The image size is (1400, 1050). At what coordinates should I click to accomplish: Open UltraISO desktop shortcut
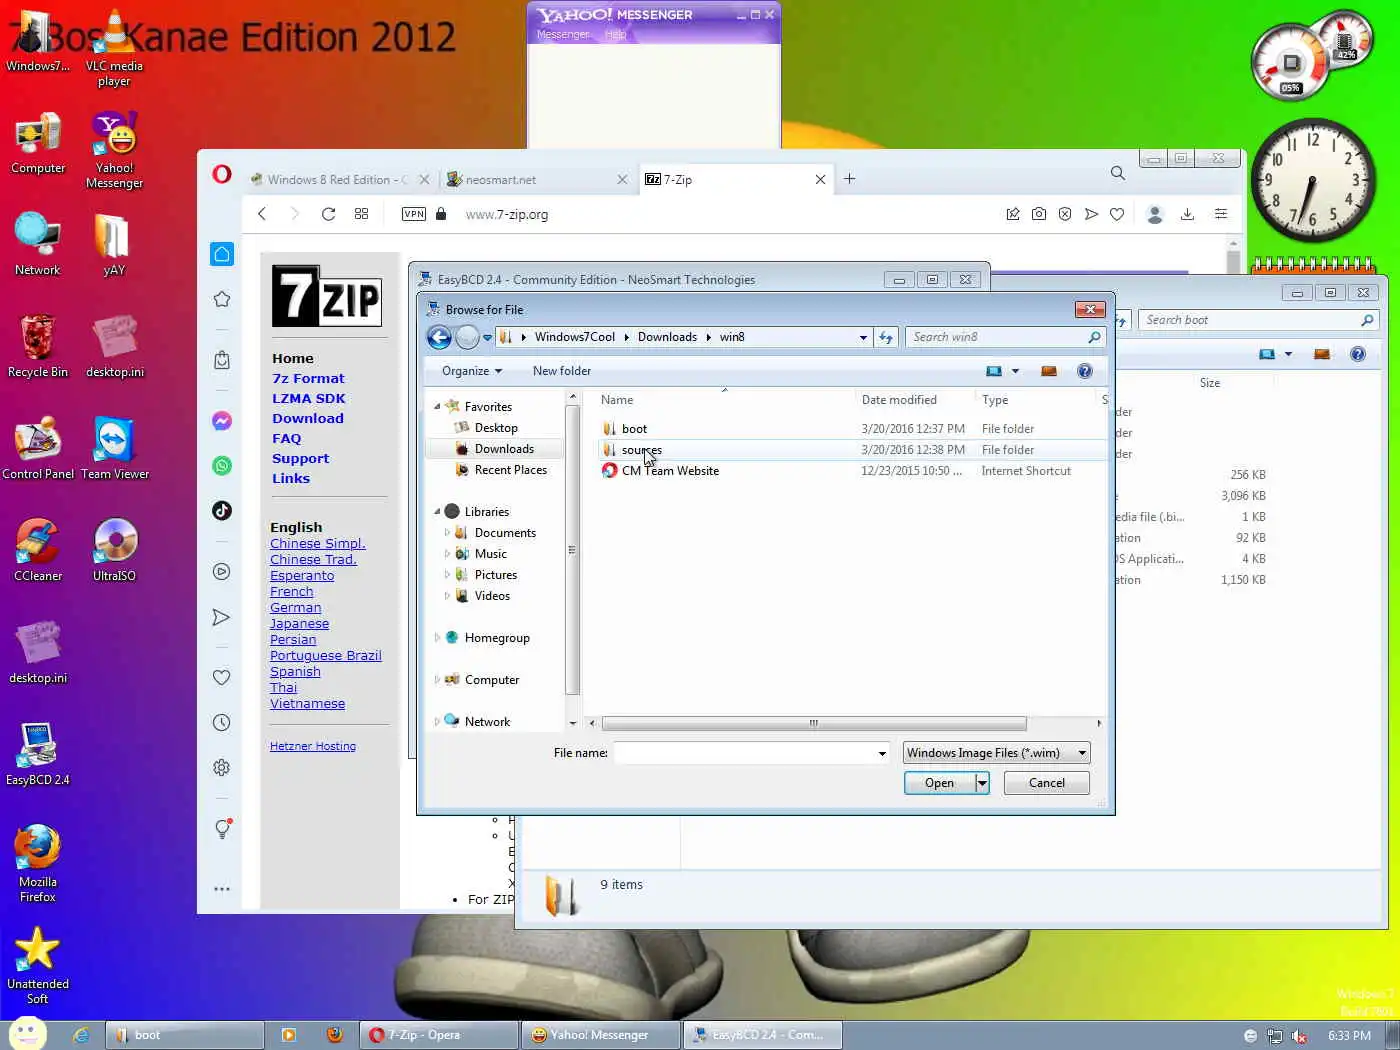pos(114,550)
